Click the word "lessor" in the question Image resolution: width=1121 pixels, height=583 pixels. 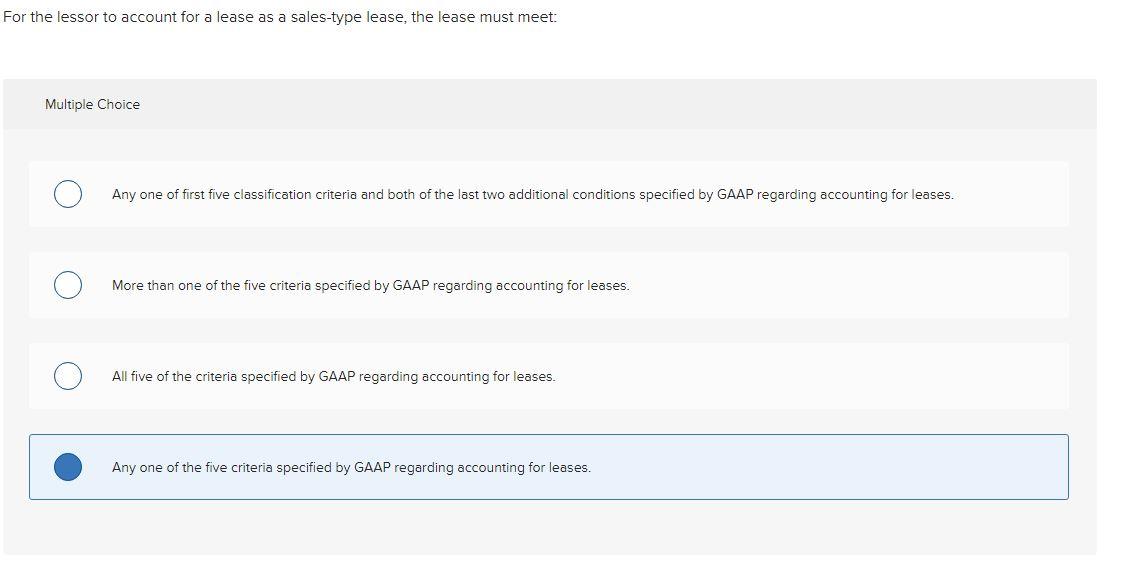(77, 17)
